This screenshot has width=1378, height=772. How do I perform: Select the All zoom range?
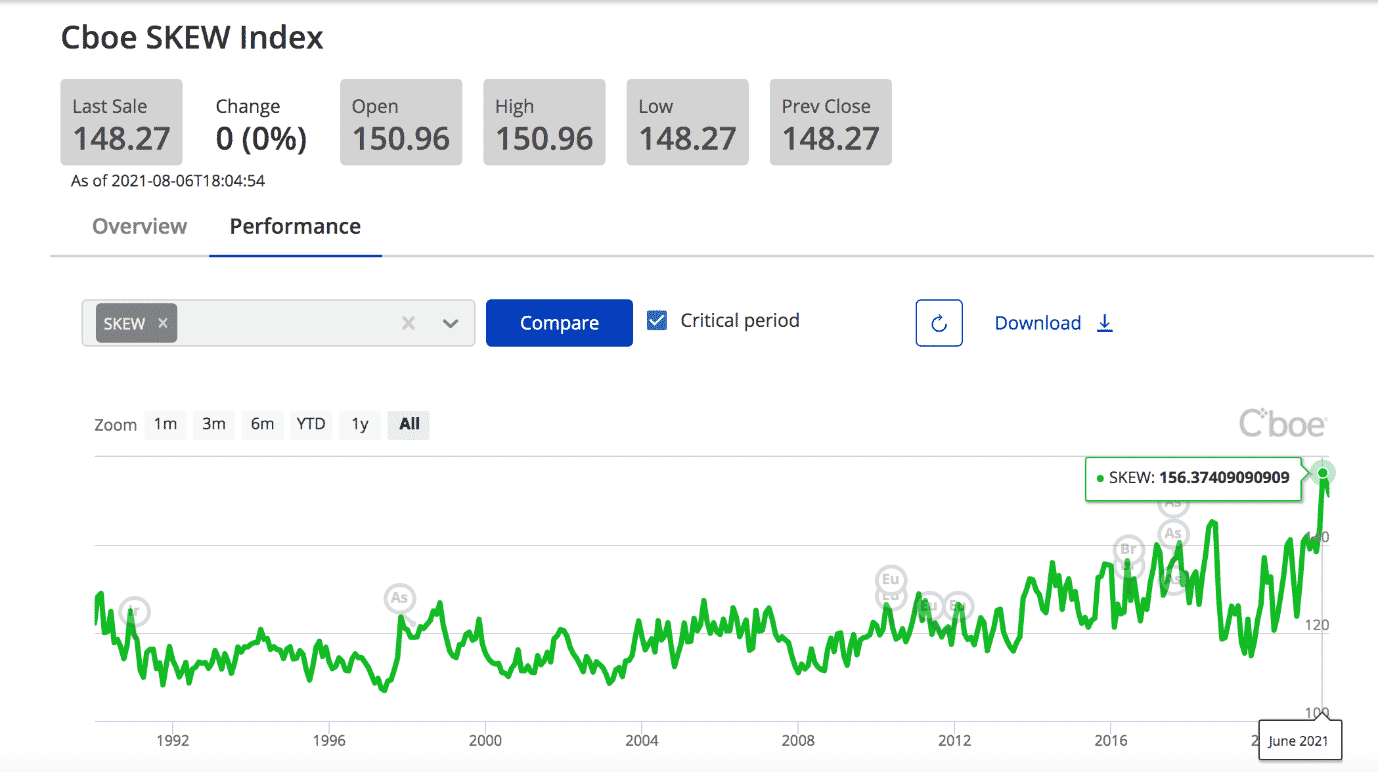[x=409, y=424]
